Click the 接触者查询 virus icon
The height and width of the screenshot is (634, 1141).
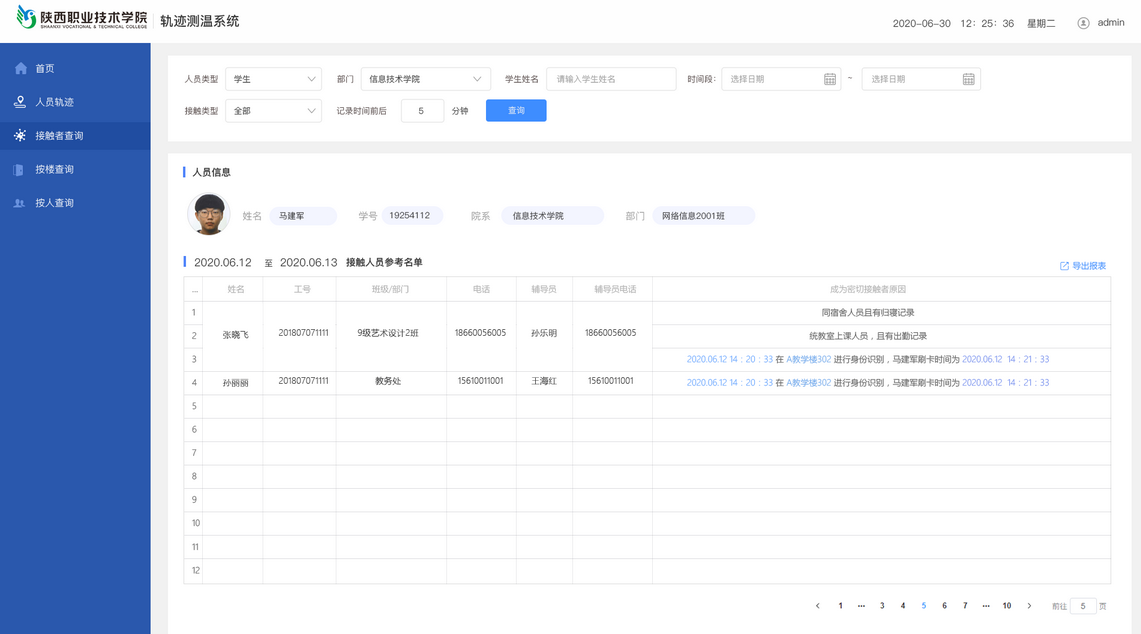click(x=20, y=136)
